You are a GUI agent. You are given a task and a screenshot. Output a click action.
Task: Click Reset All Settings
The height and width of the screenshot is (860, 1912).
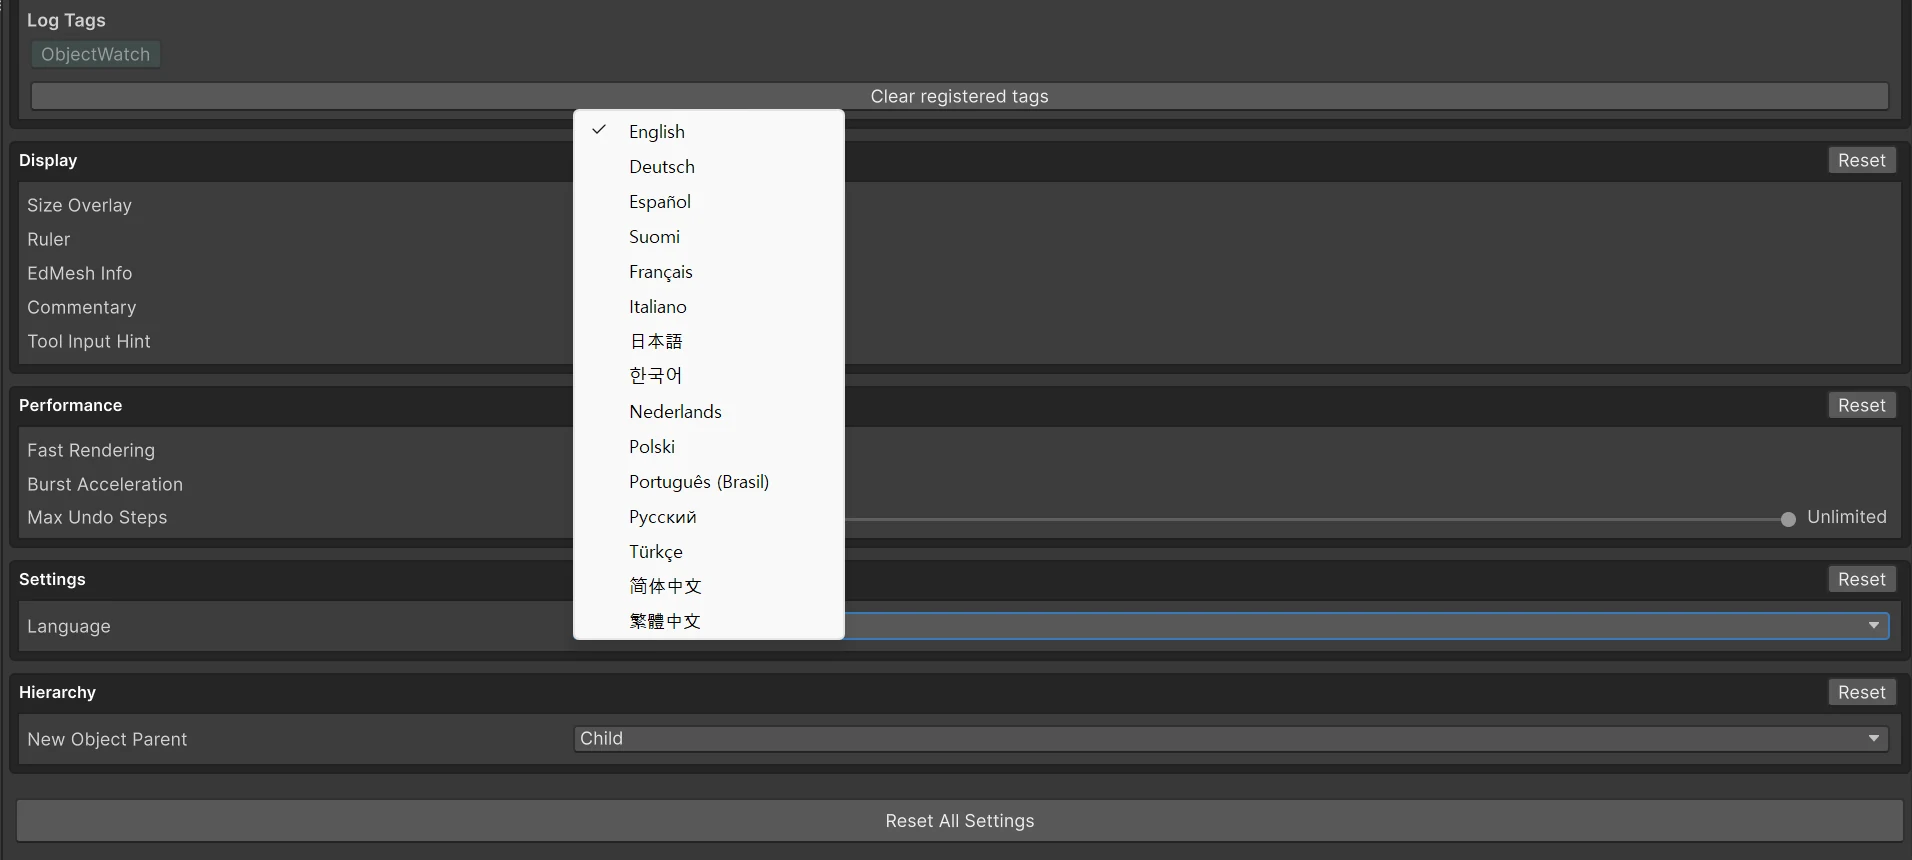pyautogui.click(x=959, y=821)
